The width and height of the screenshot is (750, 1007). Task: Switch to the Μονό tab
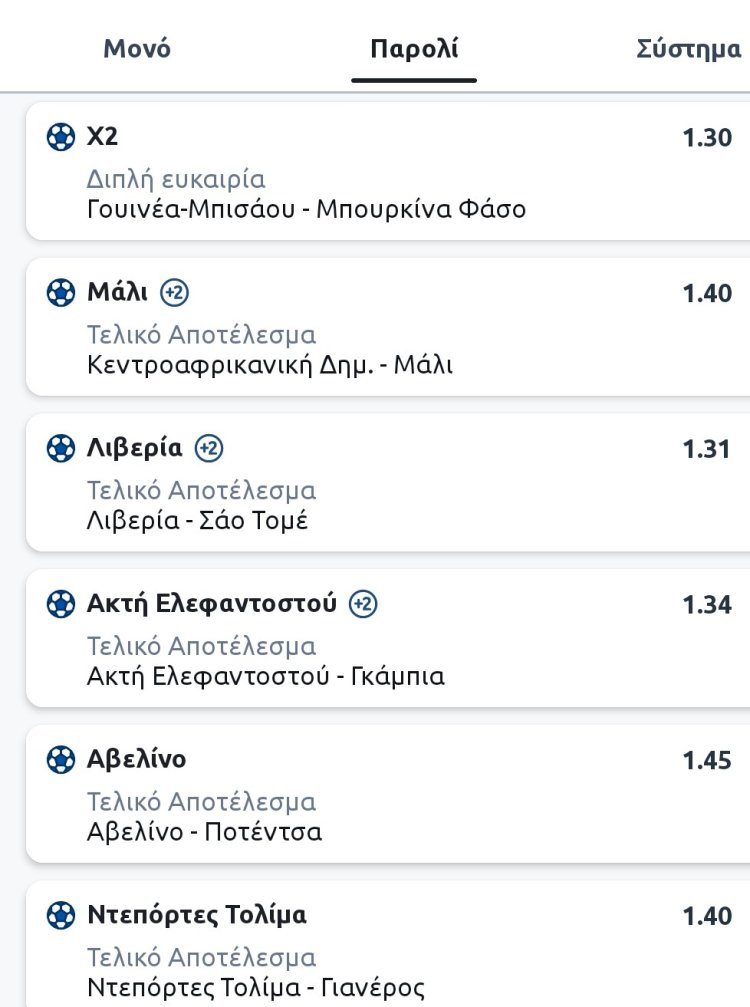coord(137,49)
